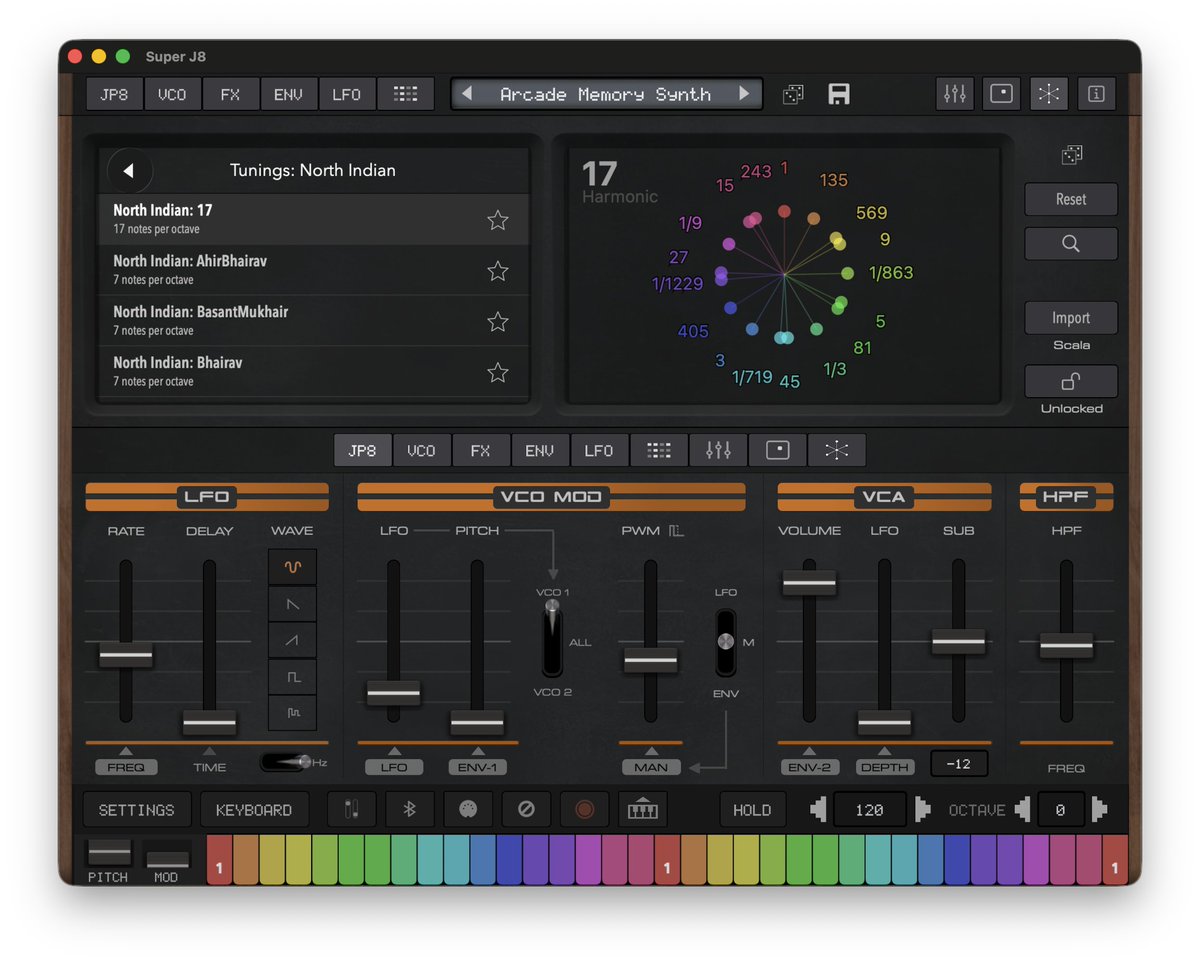Switch to the top FX tab
1200x963 pixels.
click(x=230, y=94)
